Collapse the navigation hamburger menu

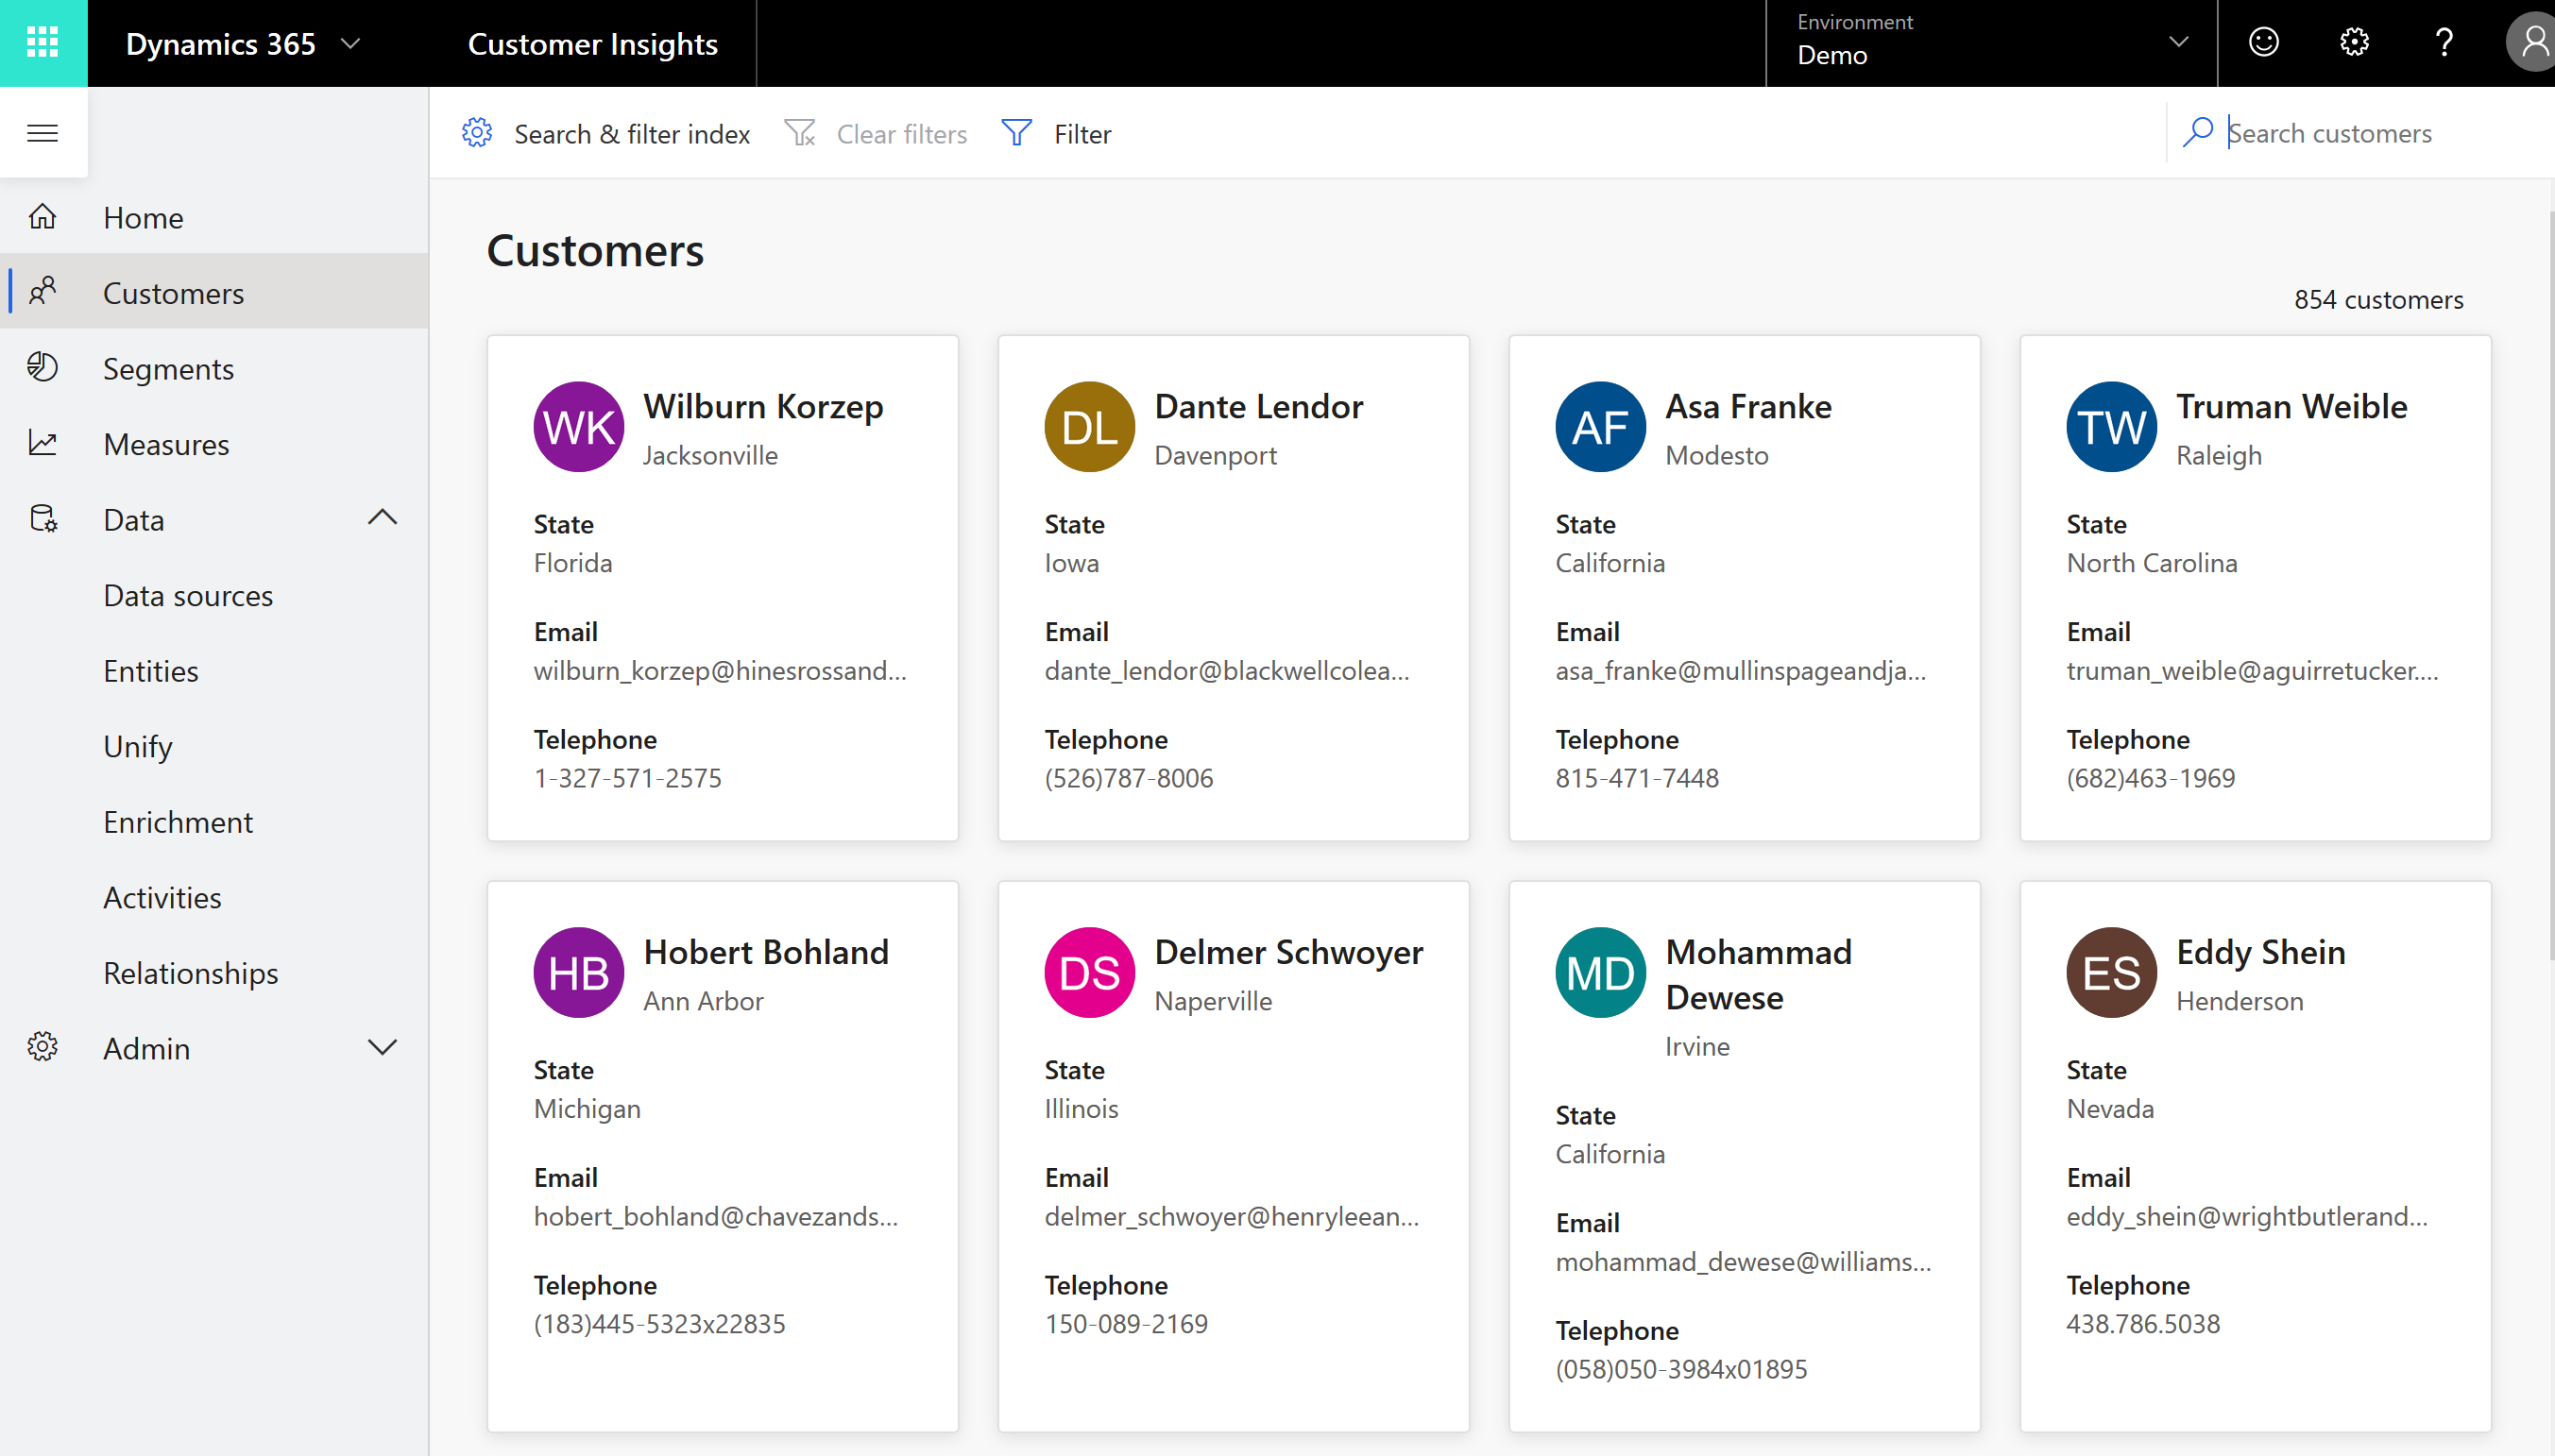click(x=43, y=133)
